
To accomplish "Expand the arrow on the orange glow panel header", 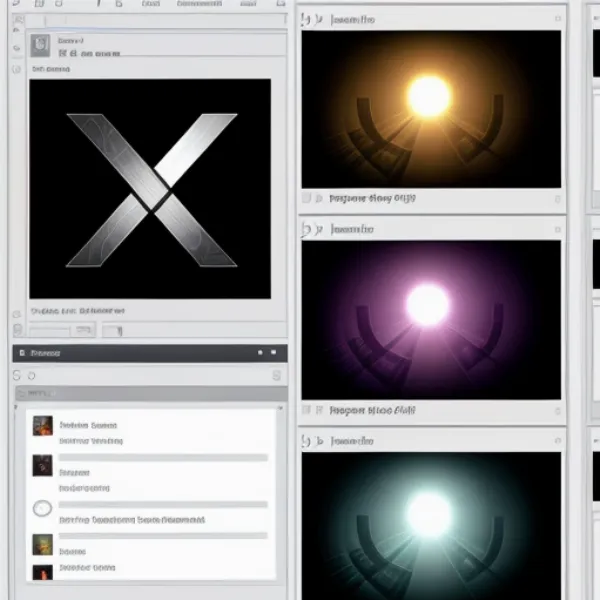I will tap(319, 19).
